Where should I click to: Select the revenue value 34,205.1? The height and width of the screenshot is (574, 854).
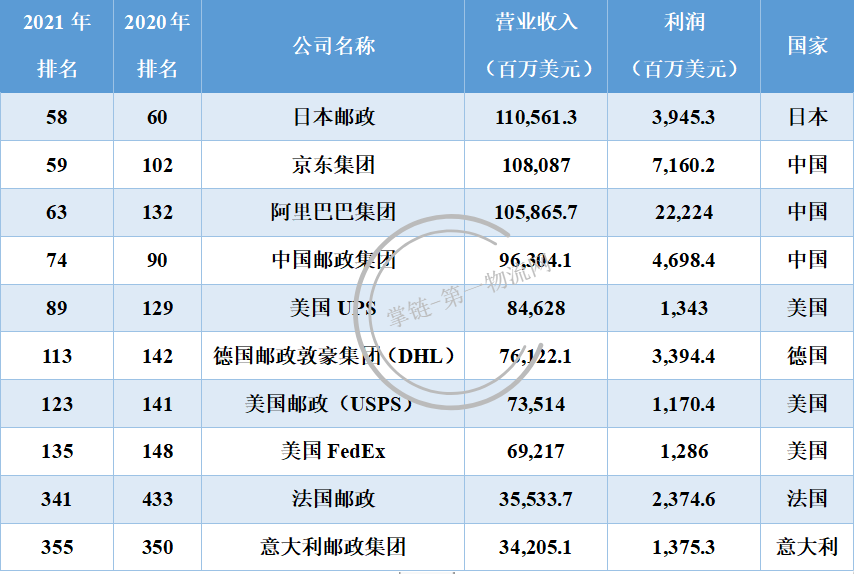[x=536, y=547]
